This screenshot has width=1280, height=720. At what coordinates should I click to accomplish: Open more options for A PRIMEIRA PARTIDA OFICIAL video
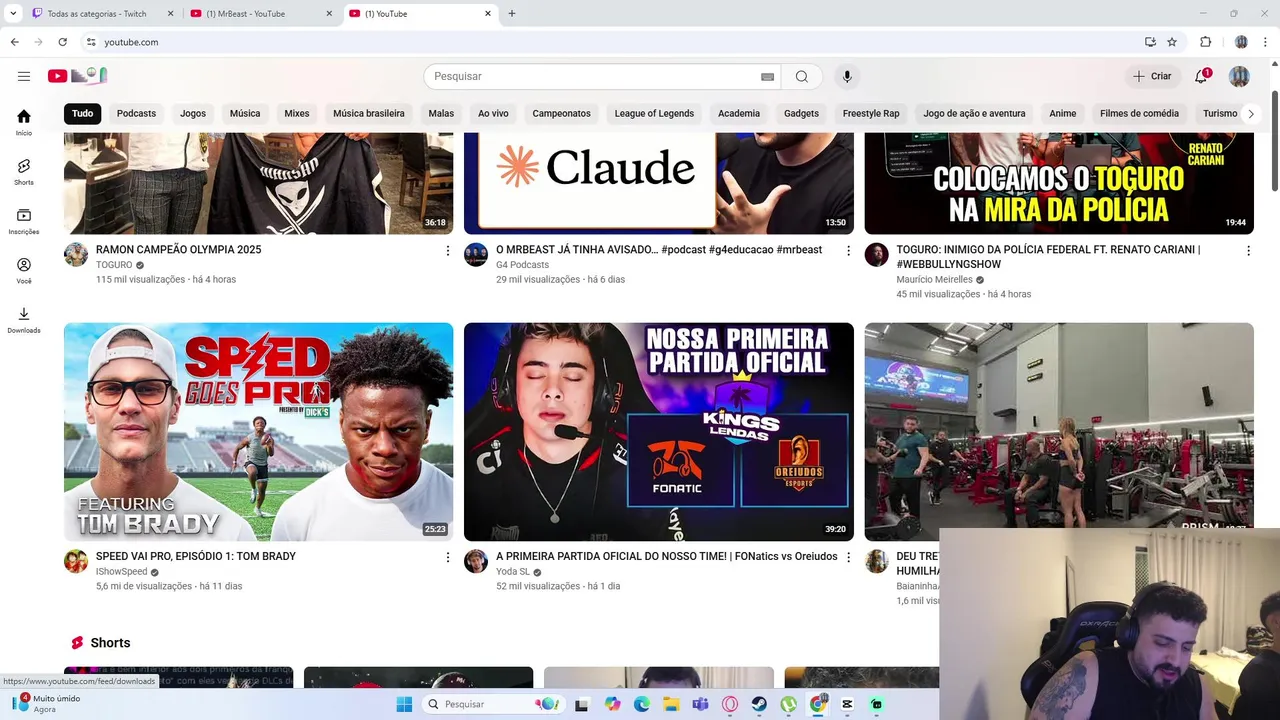pyautogui.click(x=848, y=557)
